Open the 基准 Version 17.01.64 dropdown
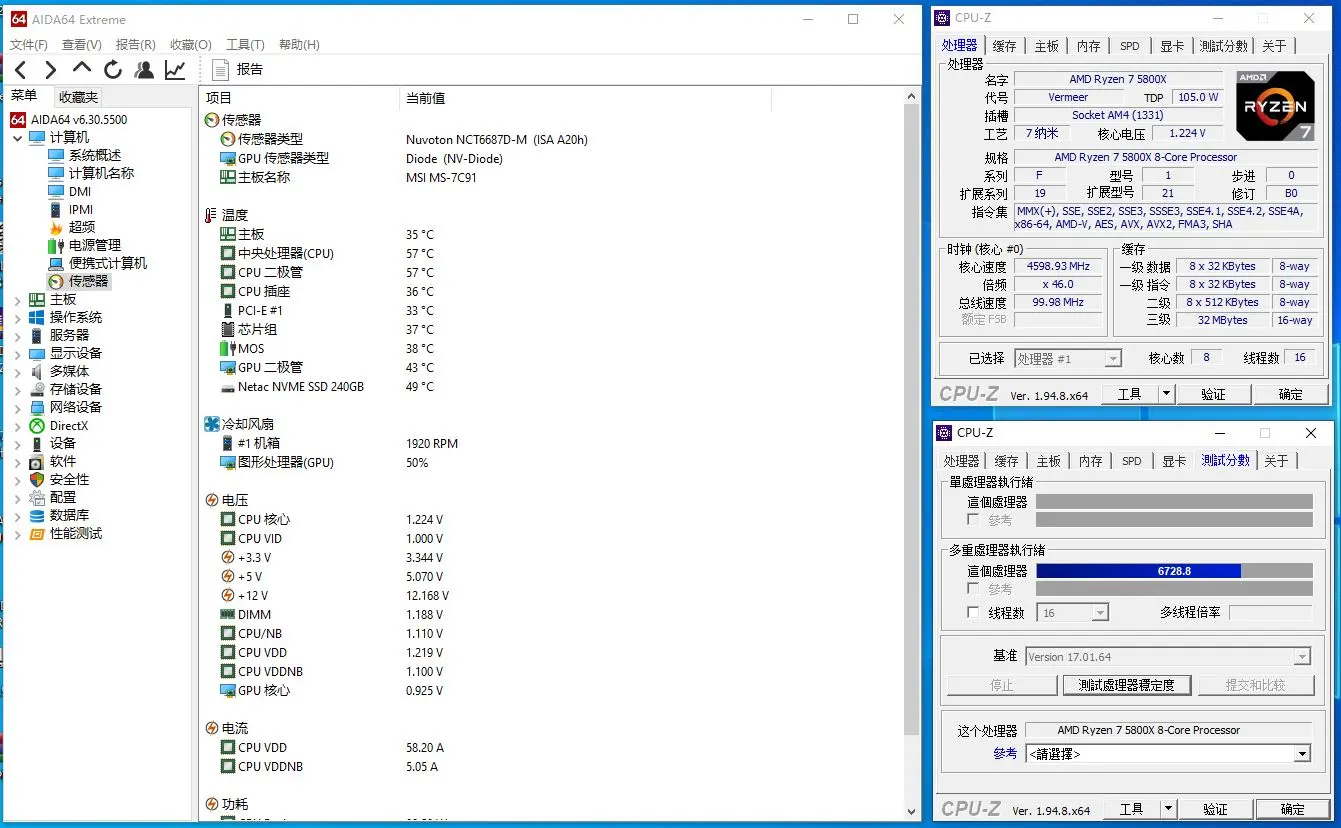The image size is (1341, 828). 1168,657
